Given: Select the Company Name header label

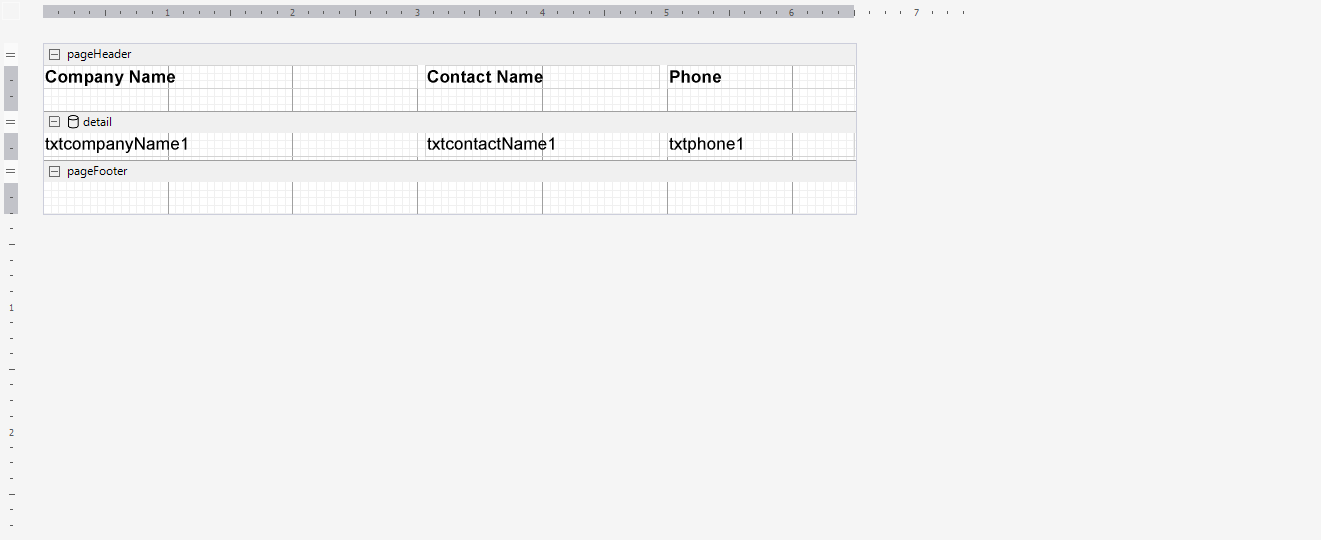Looking at the screenshot, I should coord(110,77).
